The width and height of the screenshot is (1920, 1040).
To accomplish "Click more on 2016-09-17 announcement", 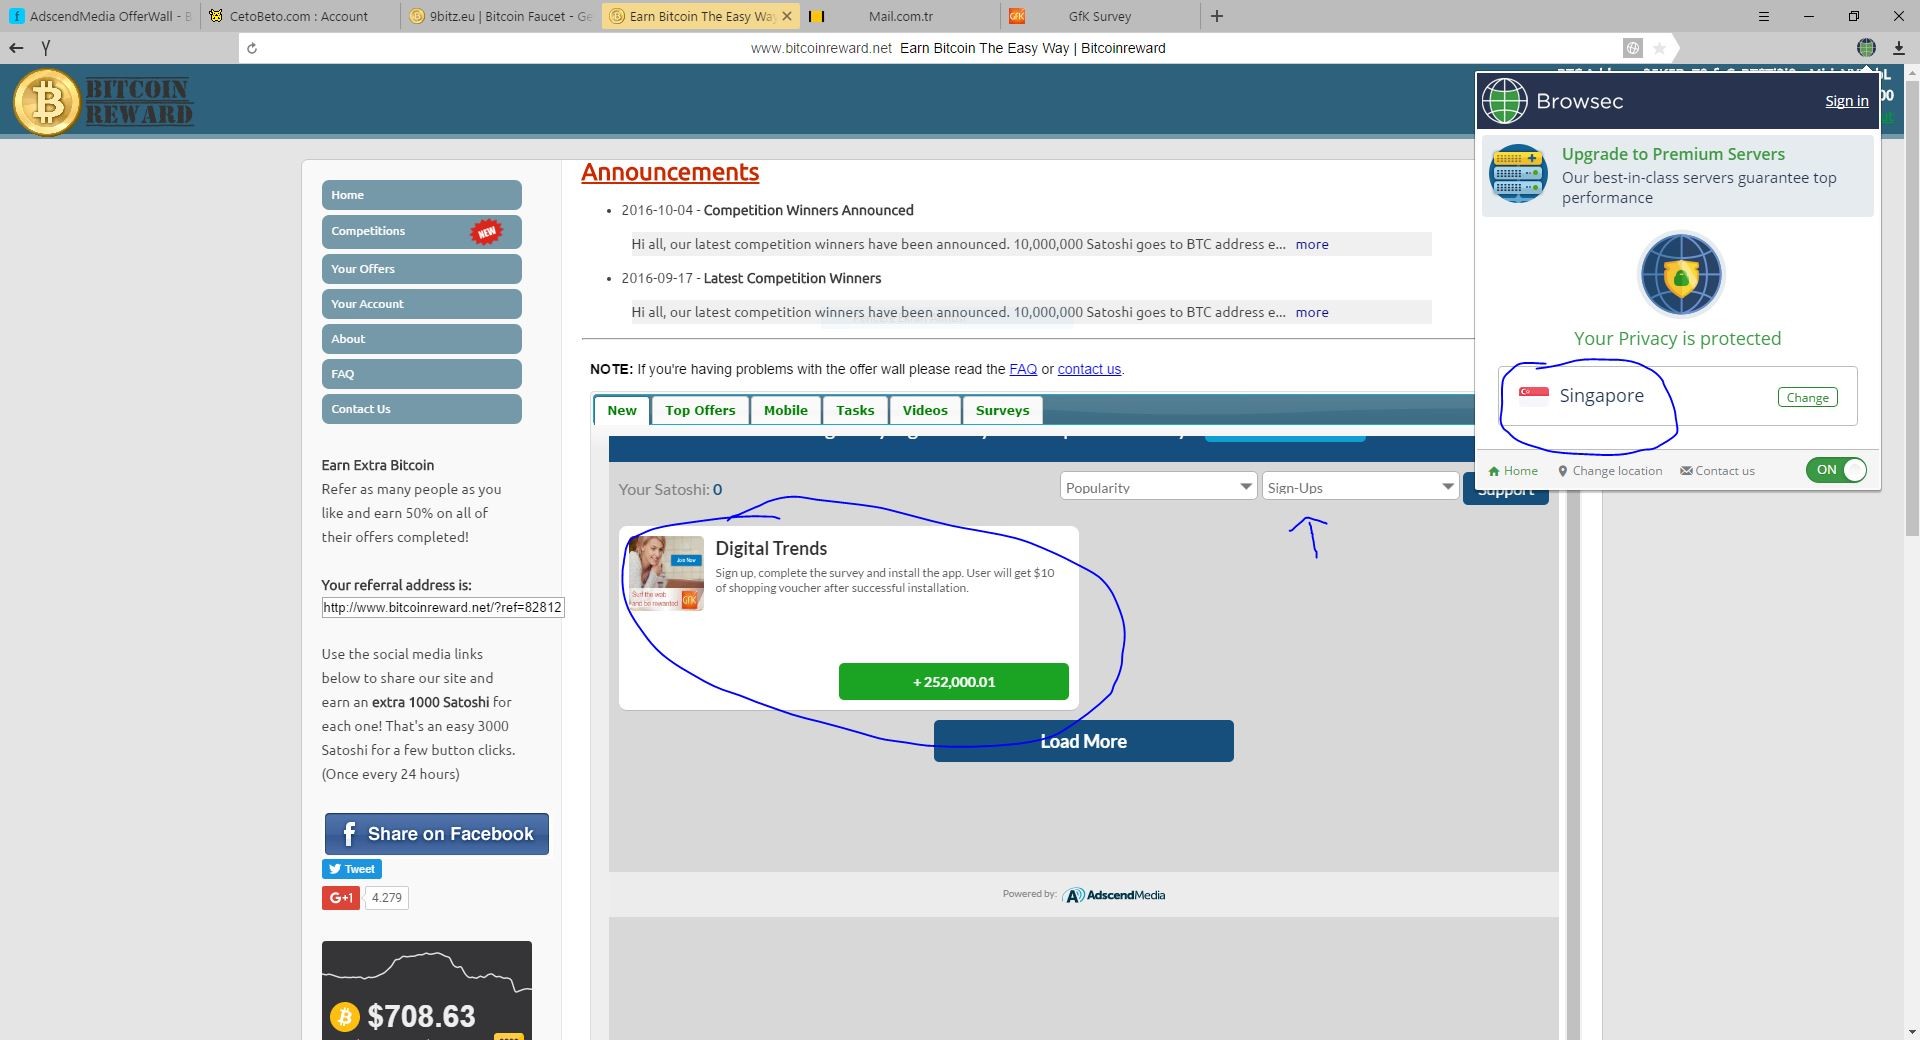I will click(1312, 312).
